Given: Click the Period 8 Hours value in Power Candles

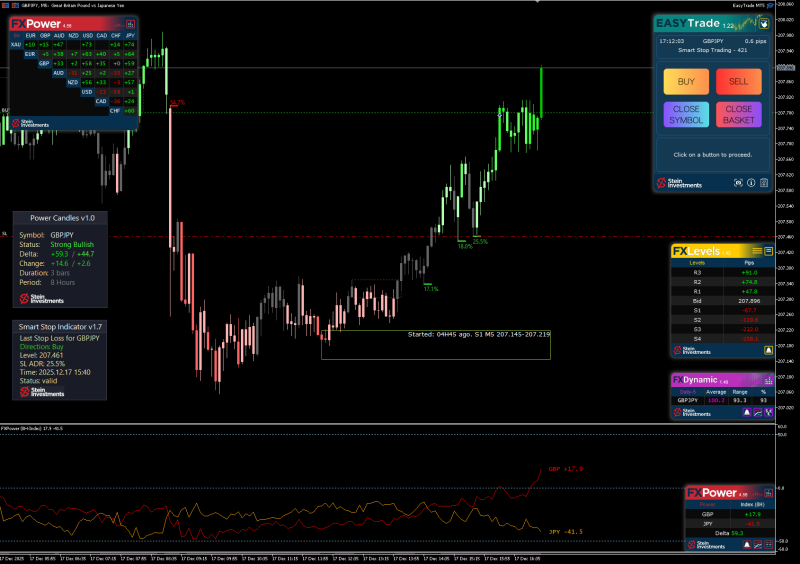Looking at the screenshot, I should click(62, 282).
